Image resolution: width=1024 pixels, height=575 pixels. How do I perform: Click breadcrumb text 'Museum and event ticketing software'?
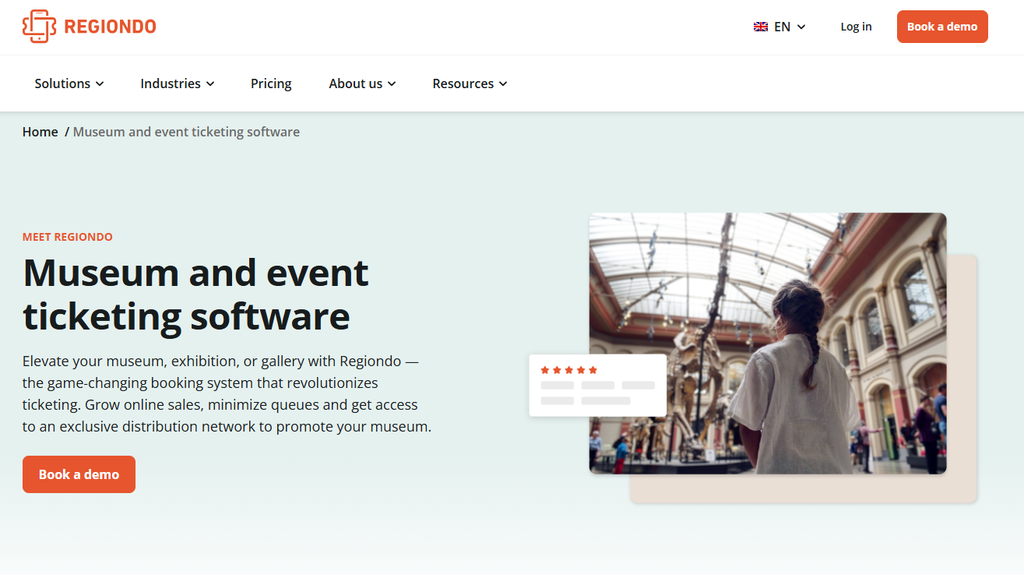click(186, 132)
